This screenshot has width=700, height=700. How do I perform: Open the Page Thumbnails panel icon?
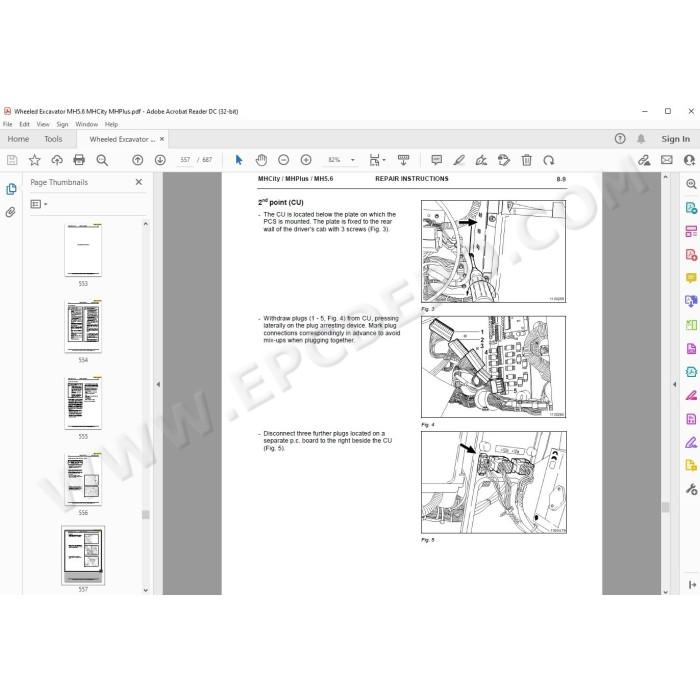click(x=11, y=189)
